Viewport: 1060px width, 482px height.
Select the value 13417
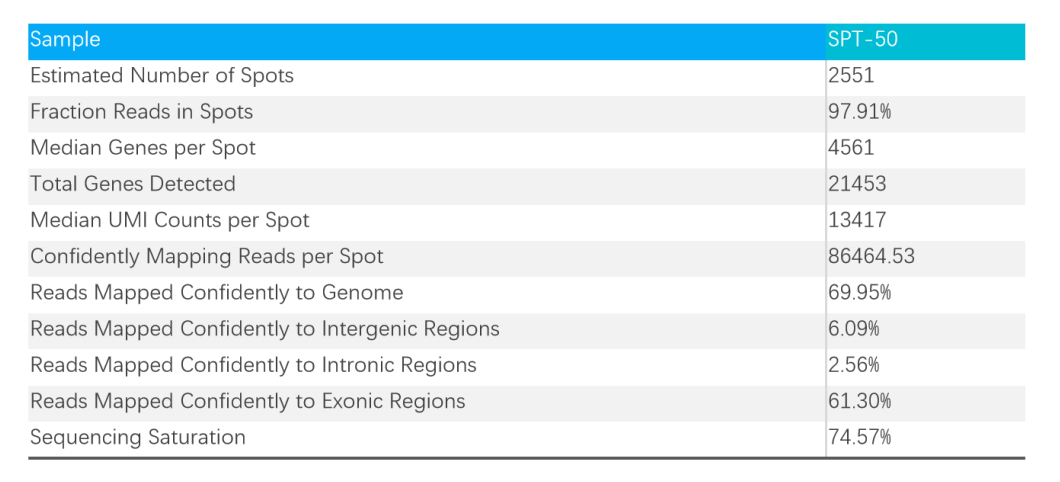point(857,221)
